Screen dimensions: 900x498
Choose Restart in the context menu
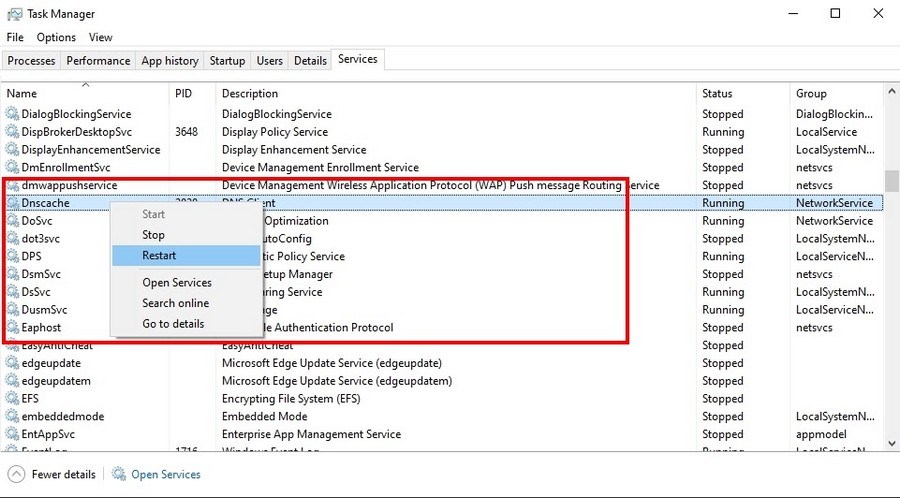pos(185,255)
